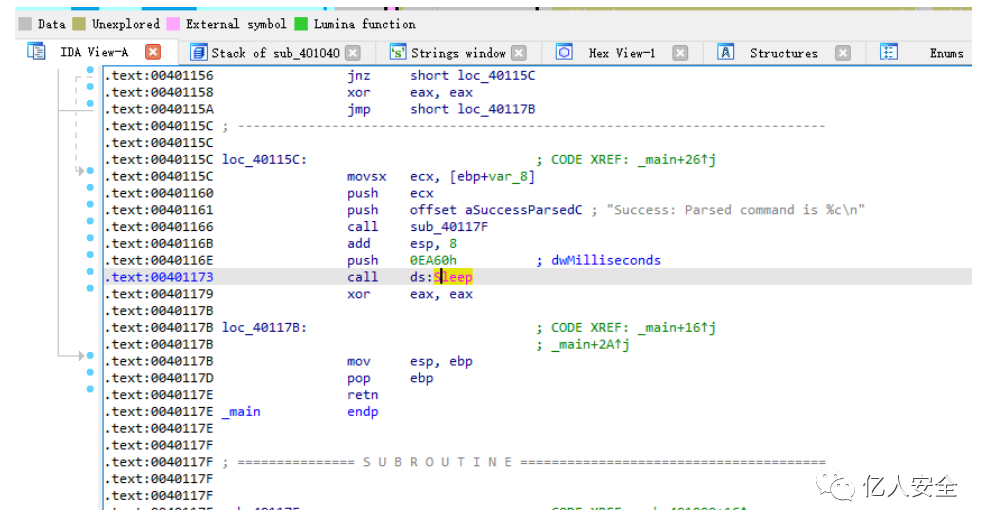Image resolution: width=990 pixels, height=530 pixels.
Task: Toggle breakpoint dot at address 00401166
Action: coord(90,221)
